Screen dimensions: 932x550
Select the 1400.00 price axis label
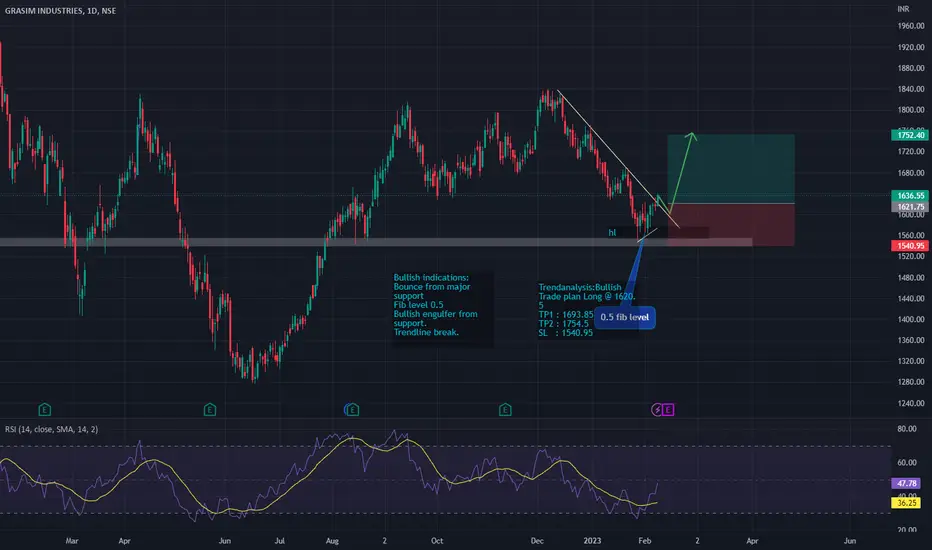pyautogui.click(x=911, y=319)
